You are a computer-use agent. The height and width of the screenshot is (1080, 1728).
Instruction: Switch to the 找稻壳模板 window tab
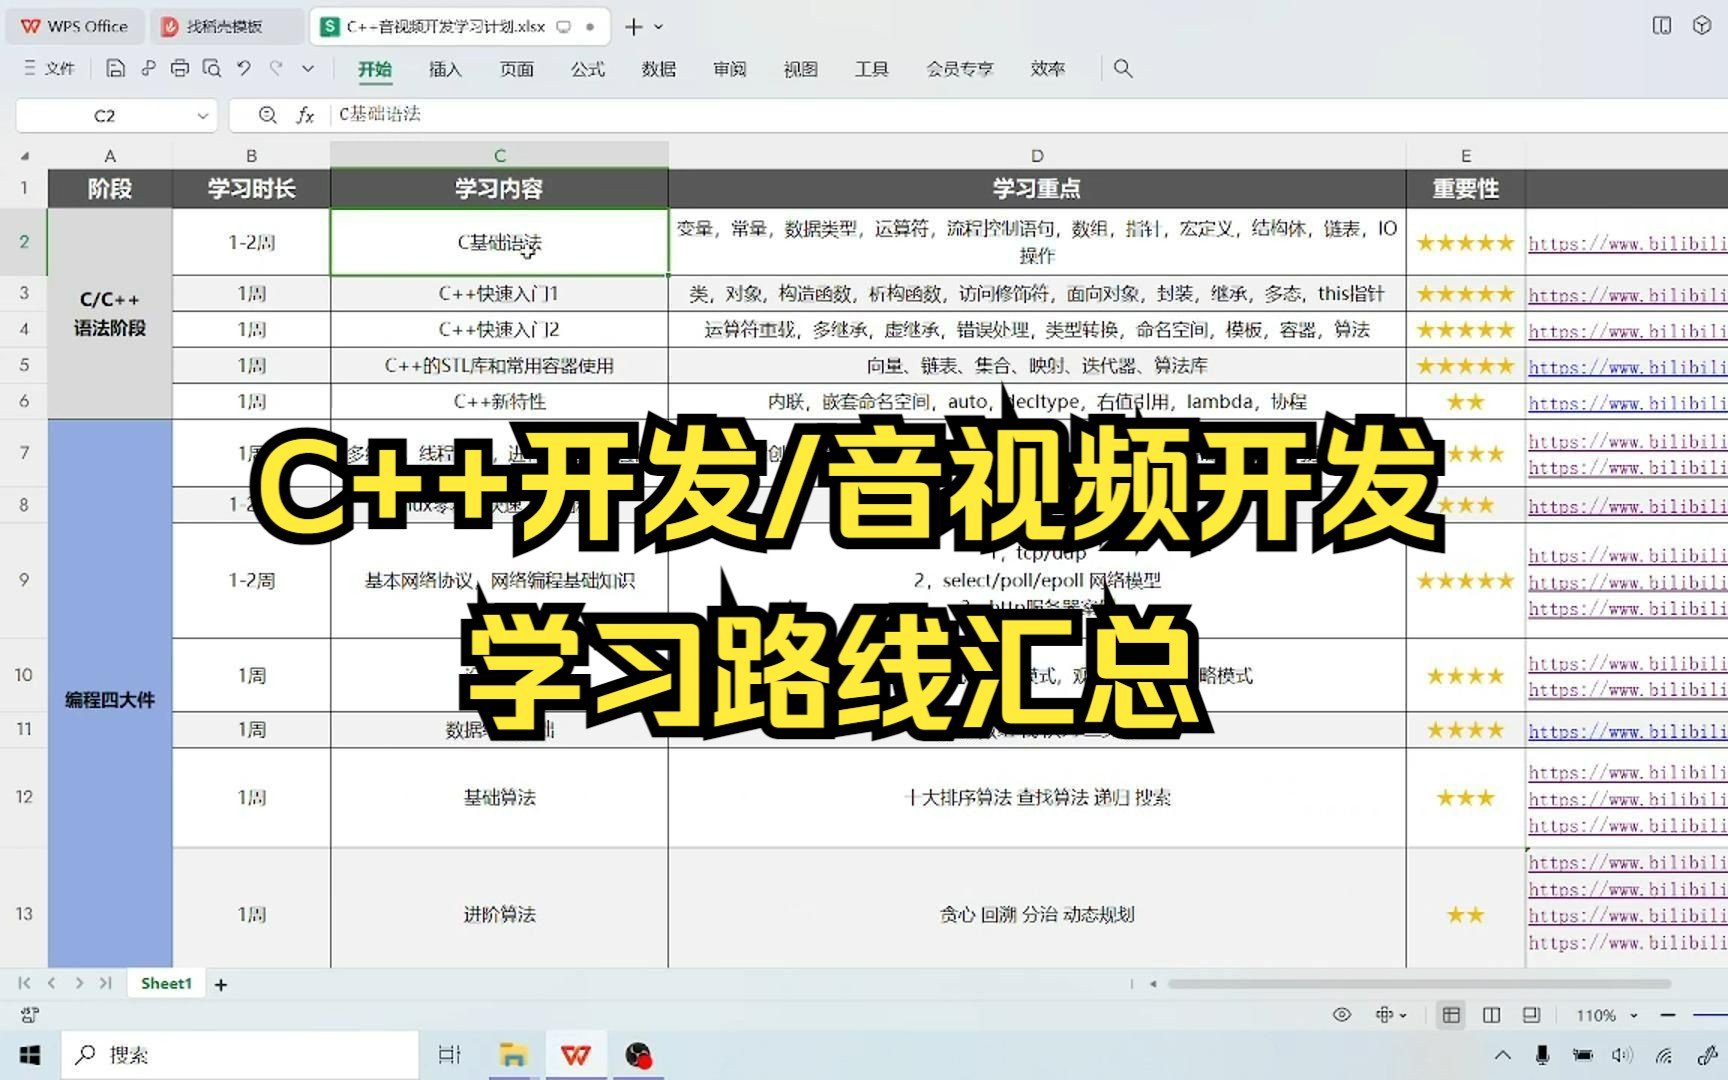228,27
